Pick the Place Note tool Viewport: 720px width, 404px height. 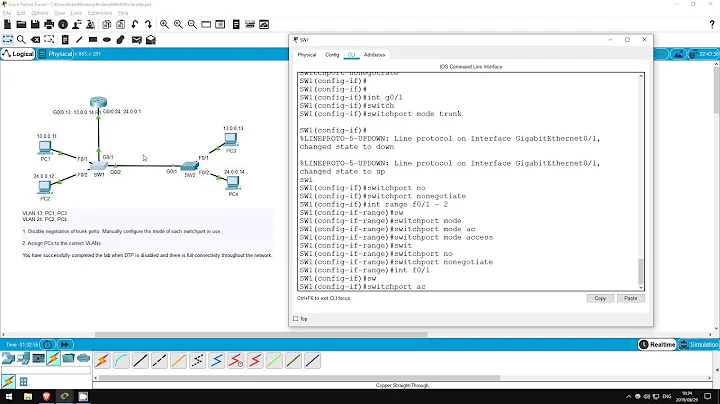pos(65,39)
